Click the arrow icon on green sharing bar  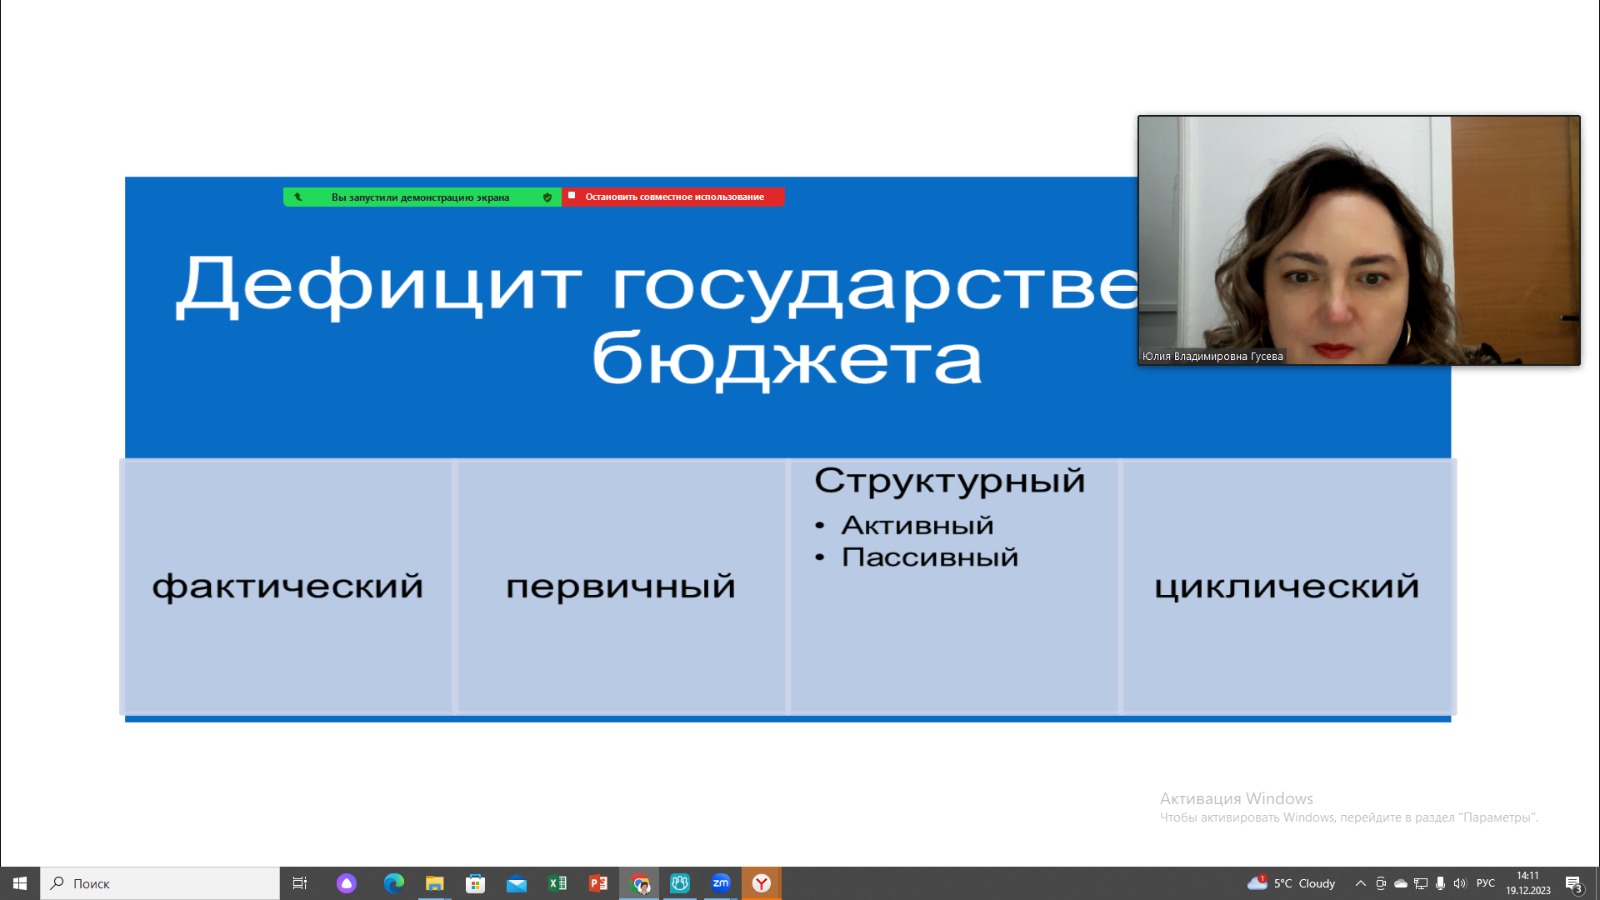[x=298, y=198]
